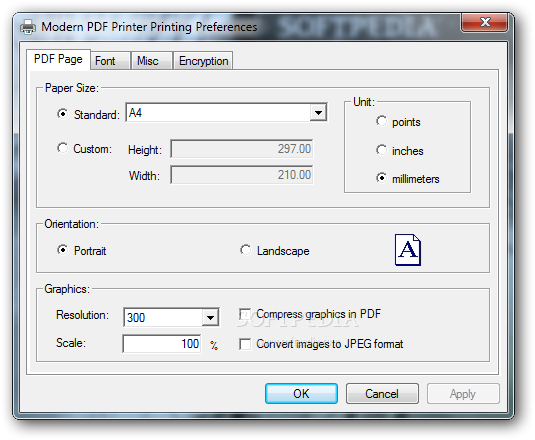Image resolution: width=535 pixels, height=440 pixels.
Task: Click the printer icon in title bar
Action: click(28, 27)
